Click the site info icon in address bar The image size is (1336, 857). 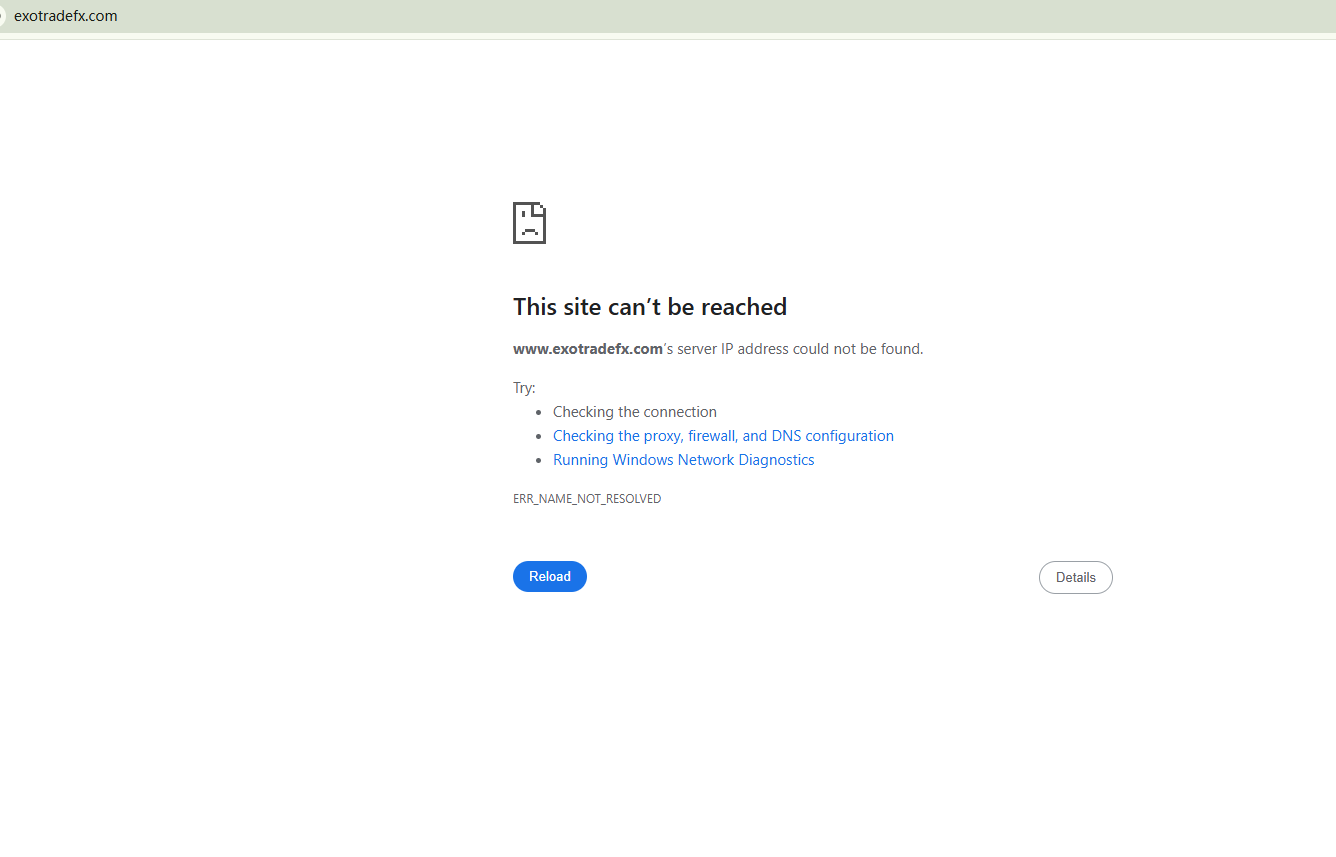pyautogui.click(x=2, y=16)
